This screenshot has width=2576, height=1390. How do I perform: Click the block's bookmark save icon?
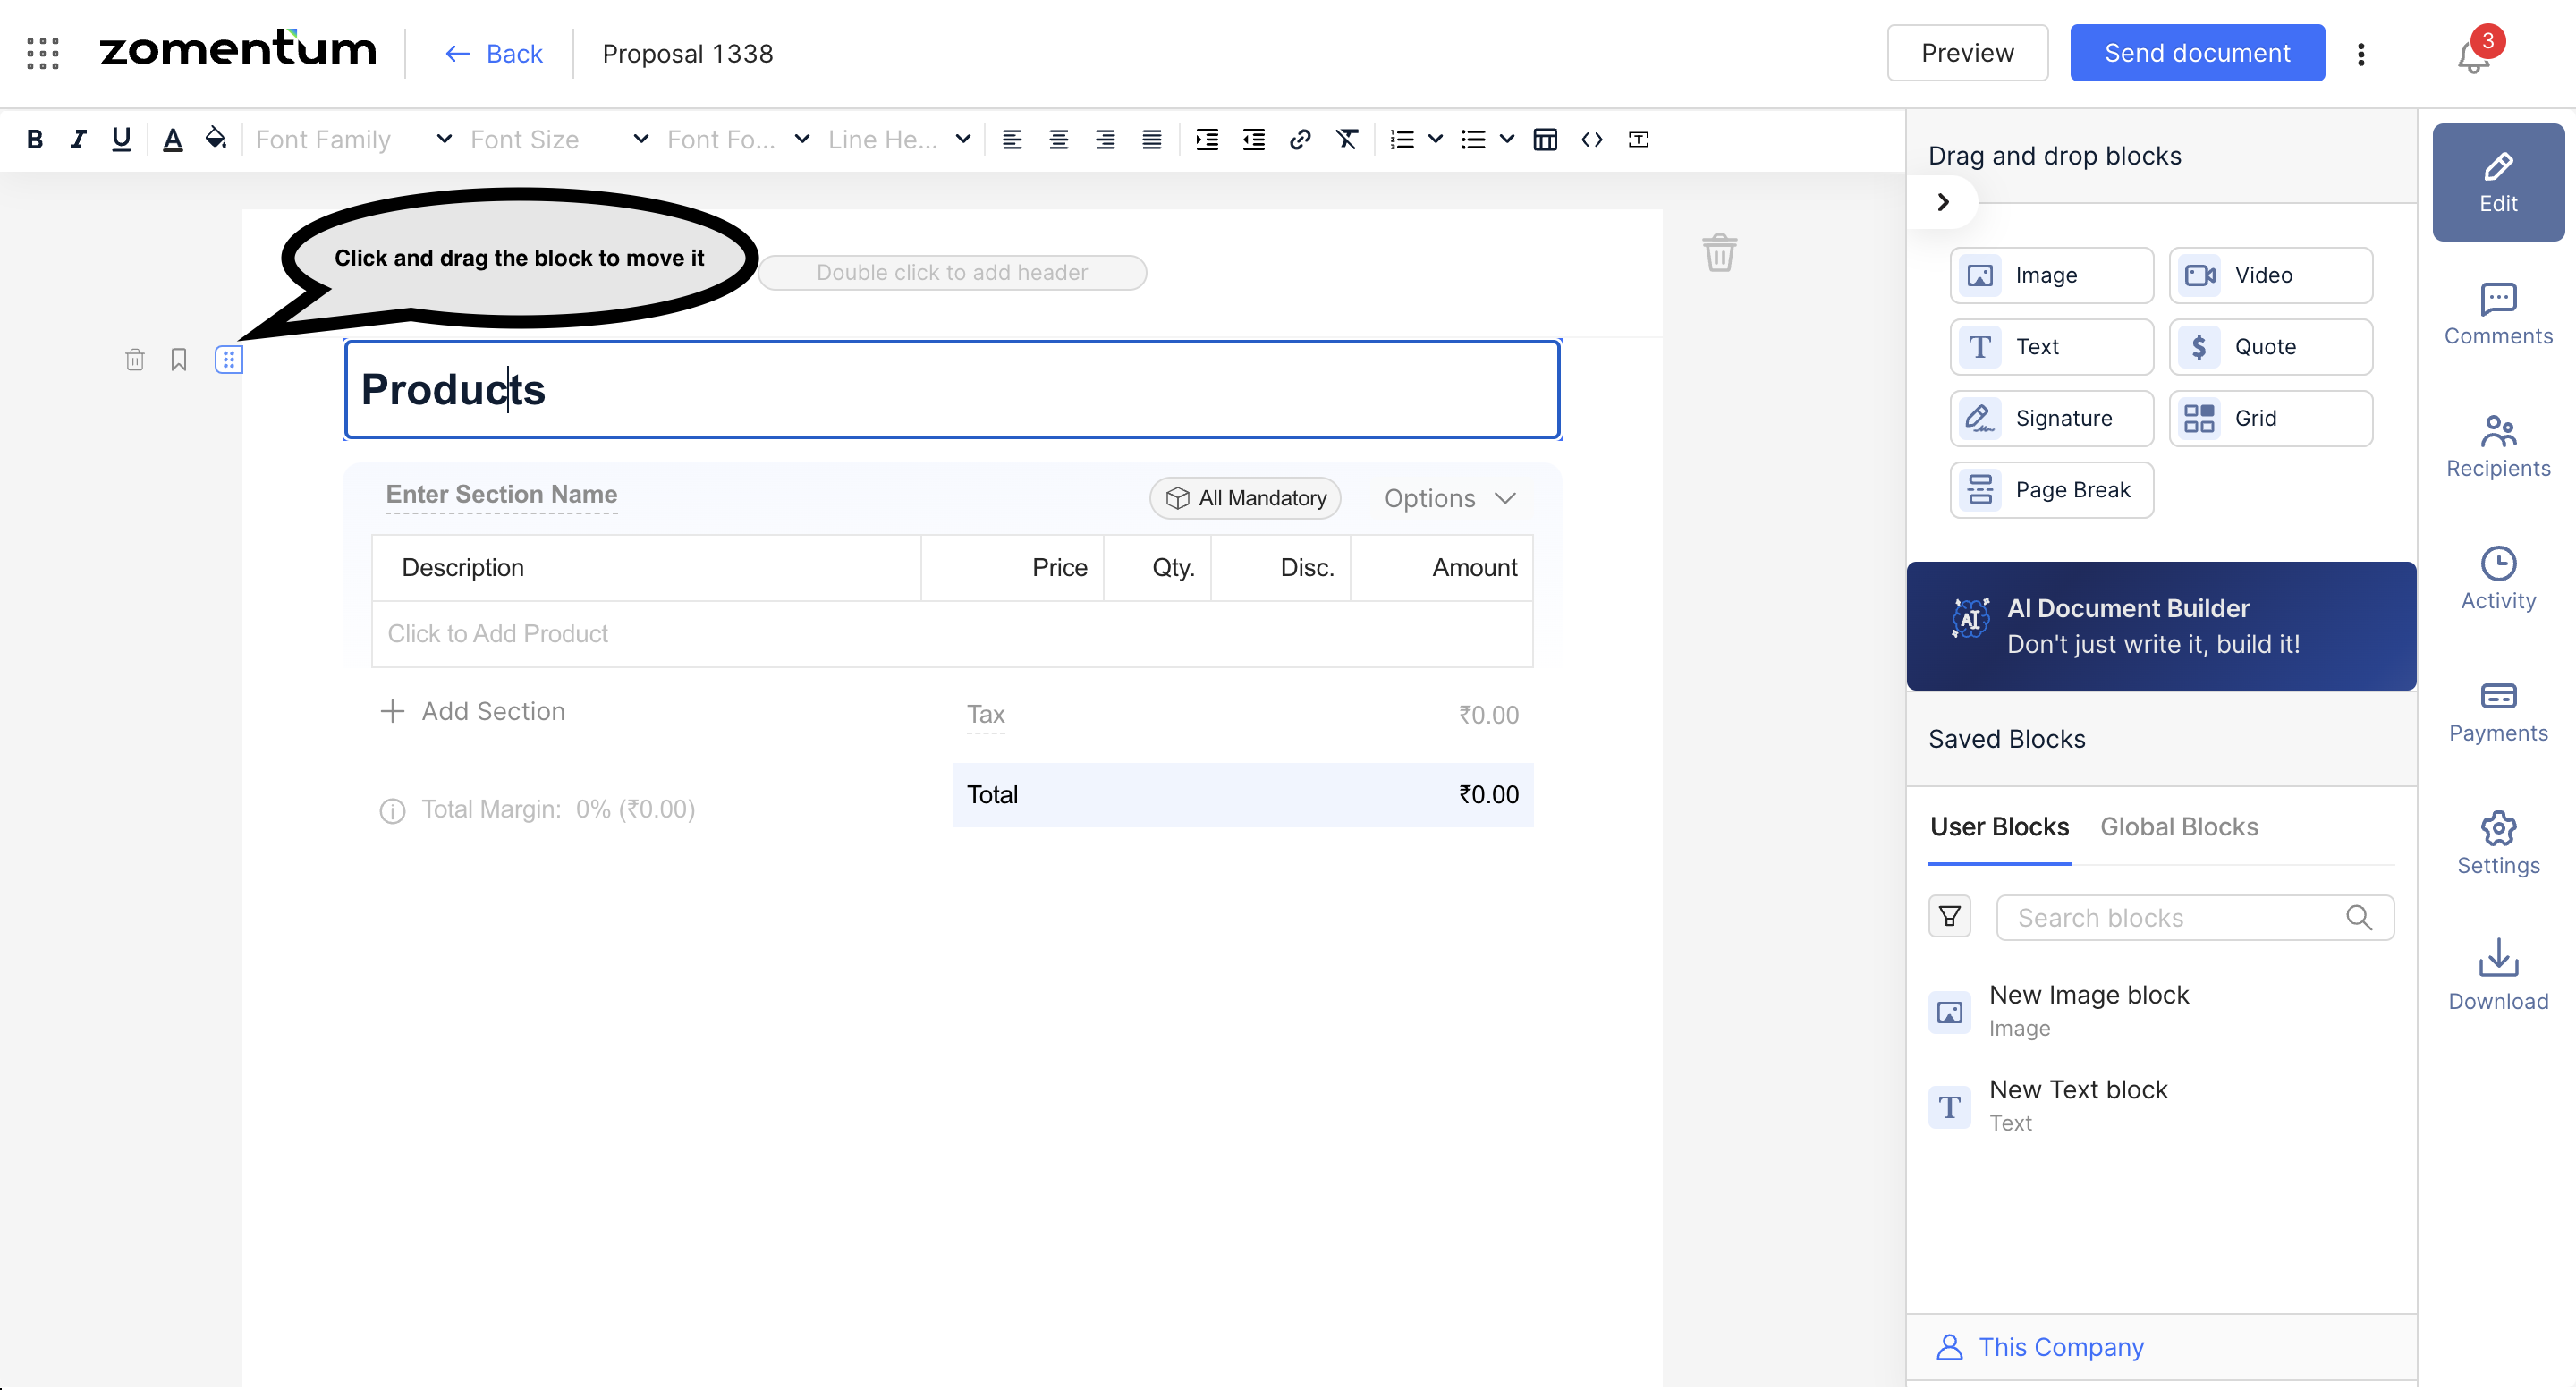(179, 360)
